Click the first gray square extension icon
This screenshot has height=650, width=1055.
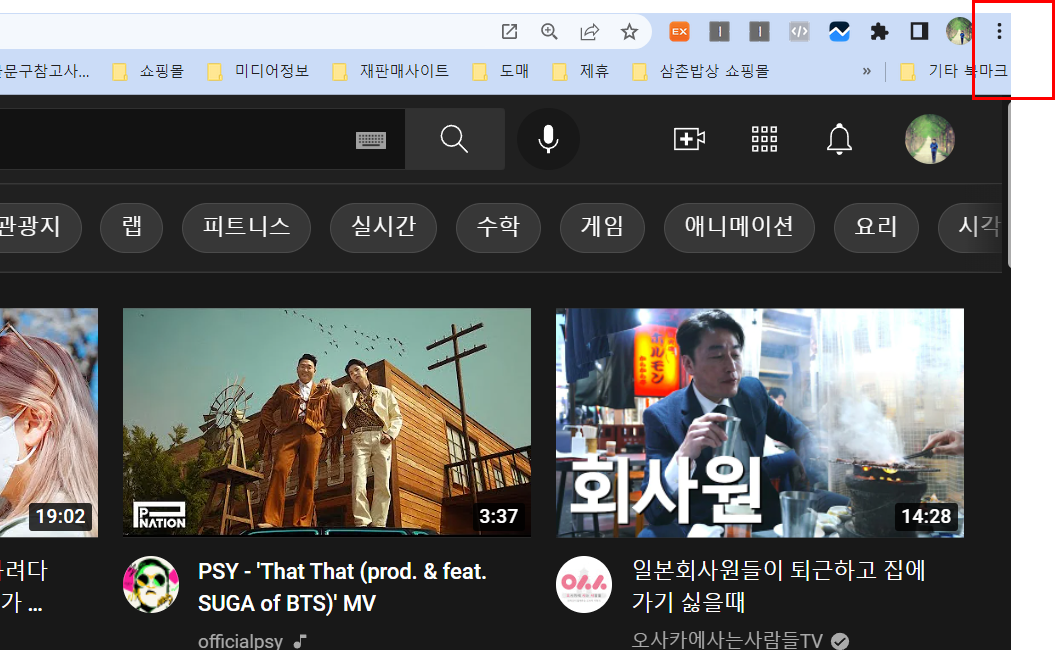pyautogui.click(x=719, y=32)
